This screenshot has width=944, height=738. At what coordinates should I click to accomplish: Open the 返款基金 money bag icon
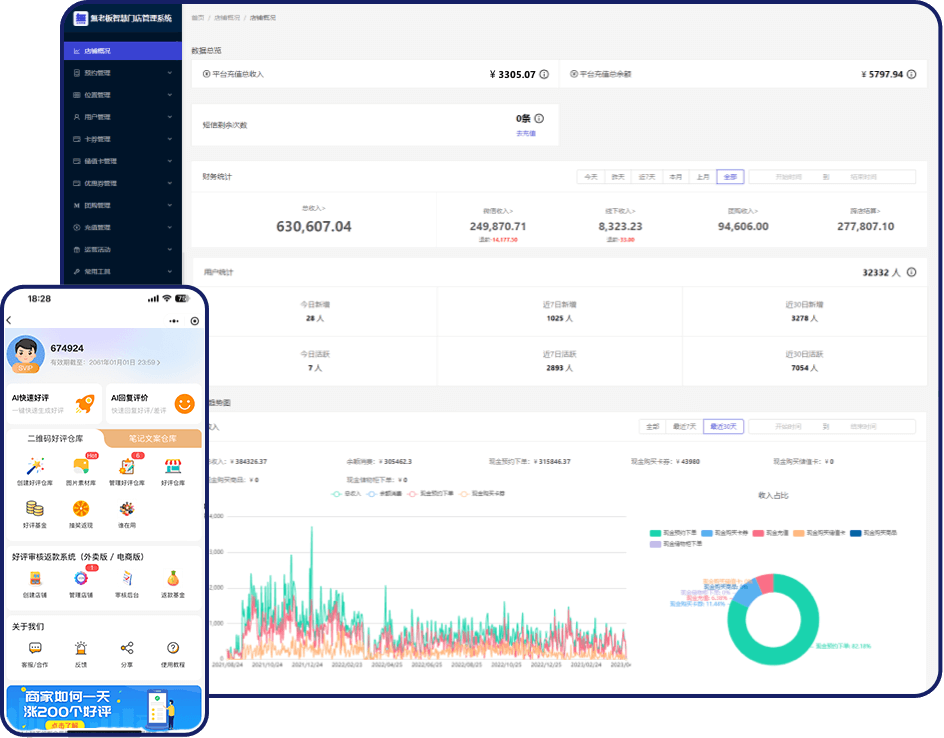click(x=173, y=579)
